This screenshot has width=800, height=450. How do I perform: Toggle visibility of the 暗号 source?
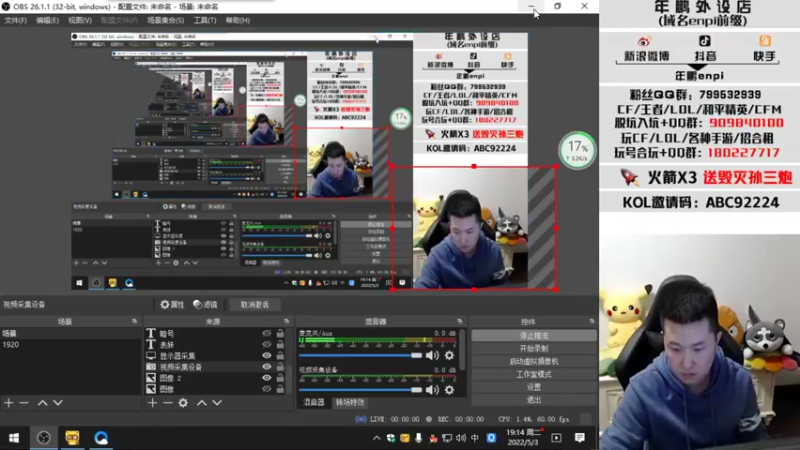tap(267, 333)
